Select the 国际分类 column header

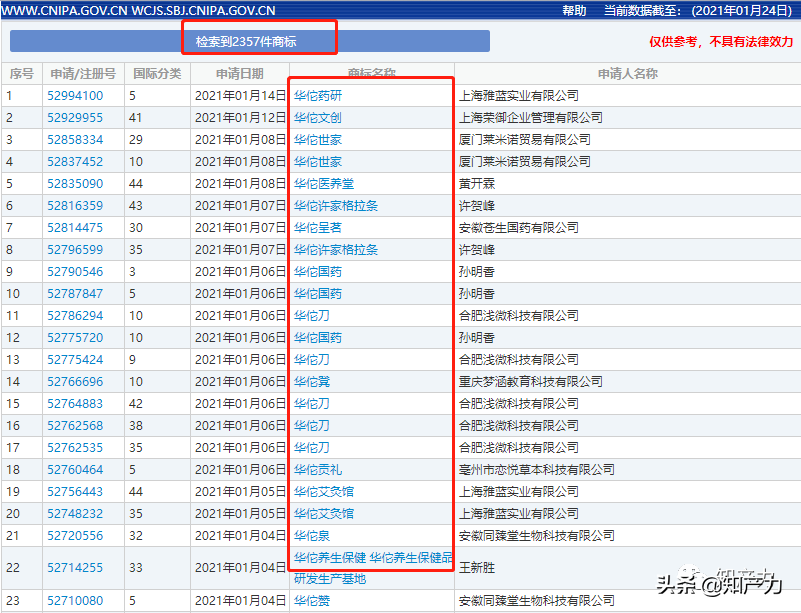tap(157, 74)
